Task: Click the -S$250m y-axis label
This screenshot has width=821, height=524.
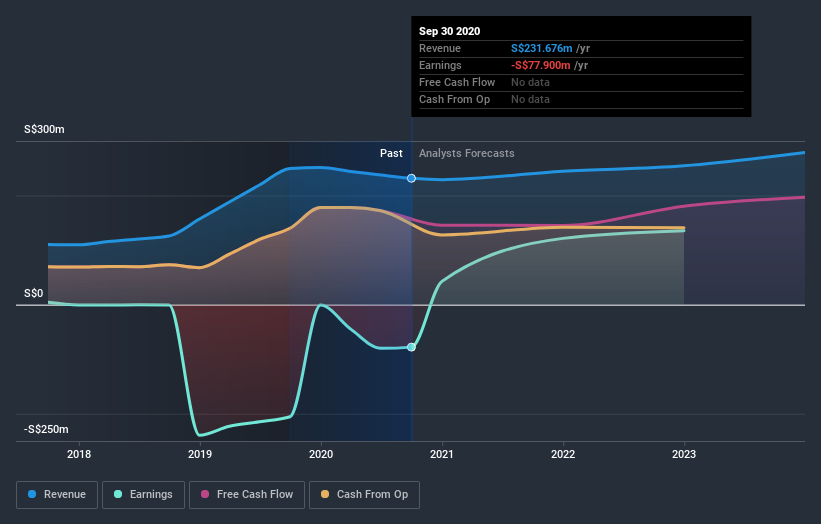Action: [46, 429]
